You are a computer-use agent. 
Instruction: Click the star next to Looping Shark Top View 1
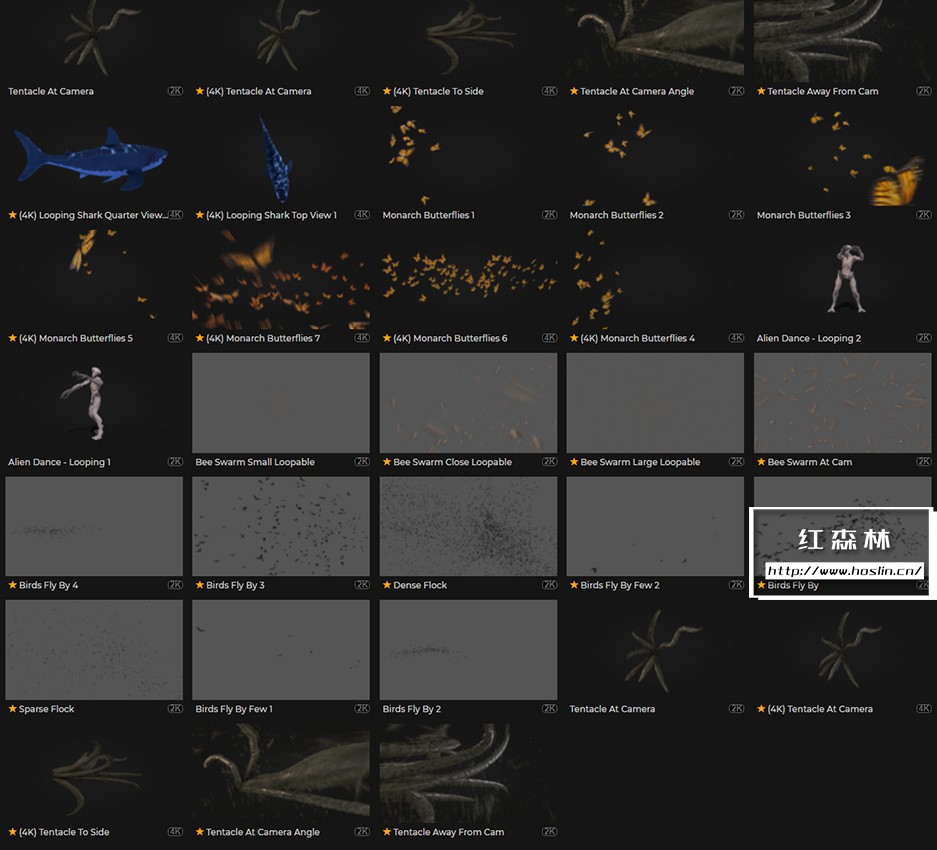click(200, 215)
